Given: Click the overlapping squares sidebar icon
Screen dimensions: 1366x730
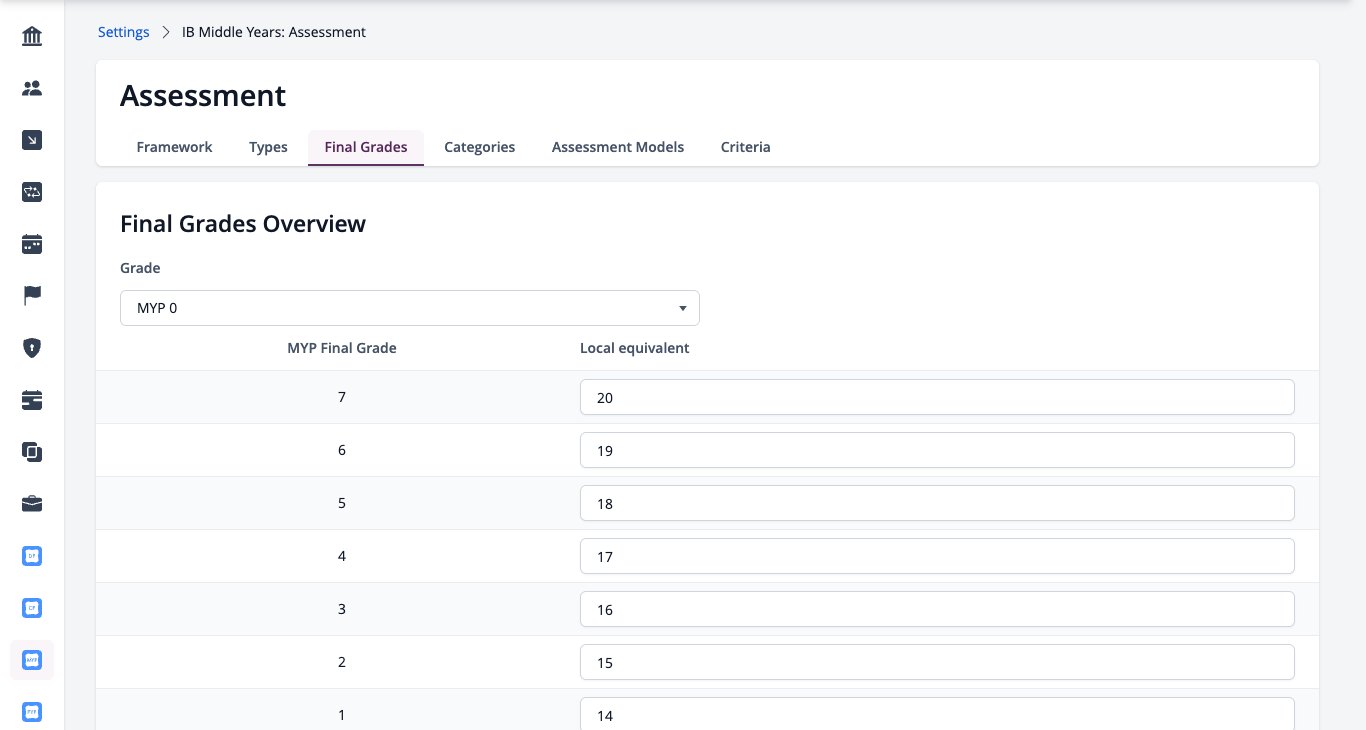Looking at the screenshot, I should pos(32,452).
